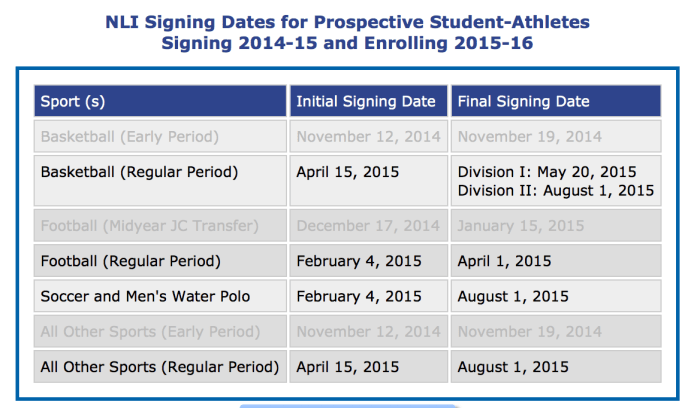Click the "Initial Signing Date" column header
The width and height of the screenshot is (700, 408).
tap(365, 101)
